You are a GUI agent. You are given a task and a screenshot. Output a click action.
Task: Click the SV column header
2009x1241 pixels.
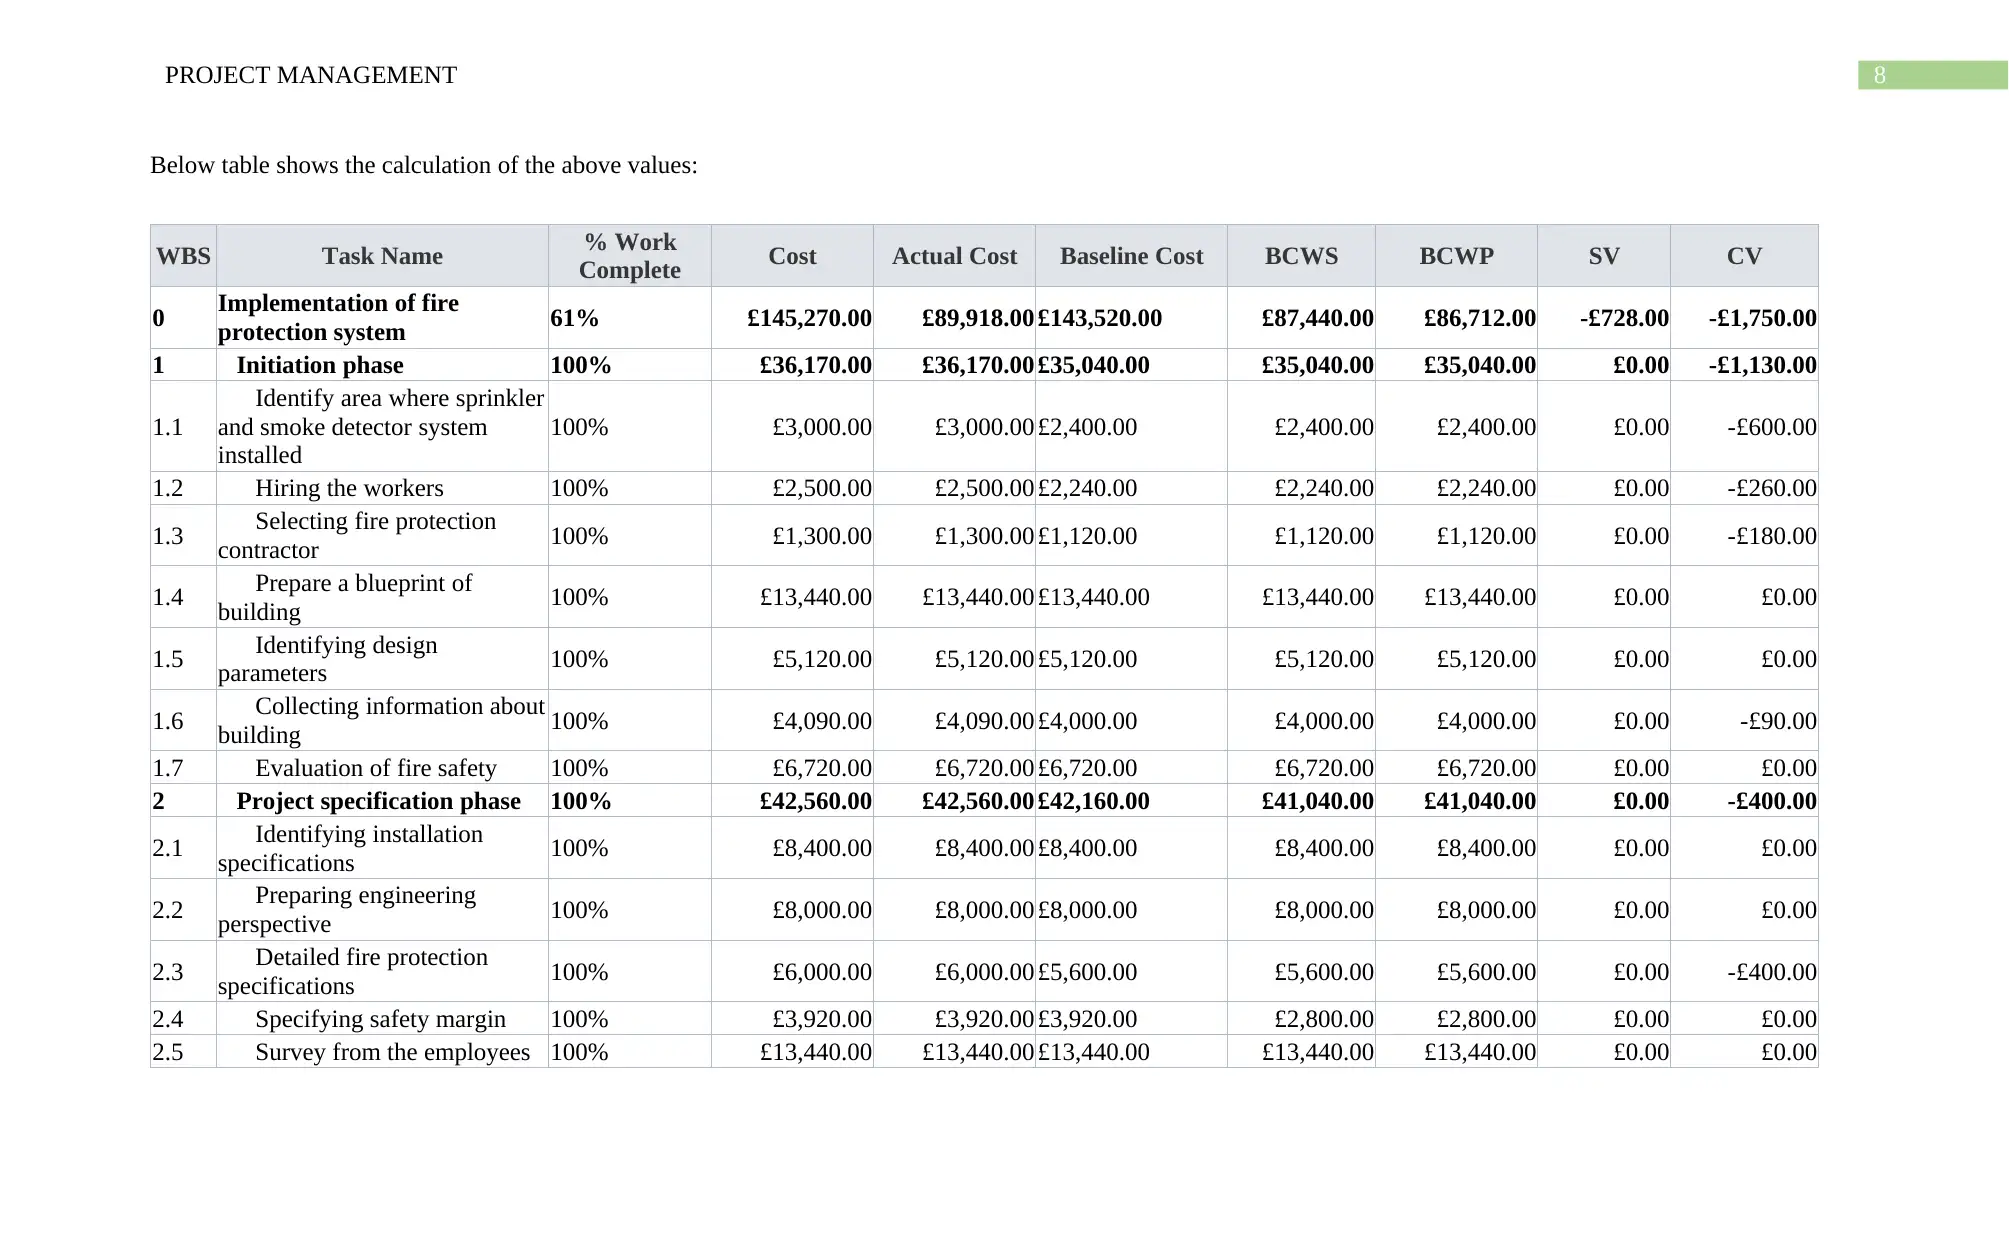coord(1604,256)
